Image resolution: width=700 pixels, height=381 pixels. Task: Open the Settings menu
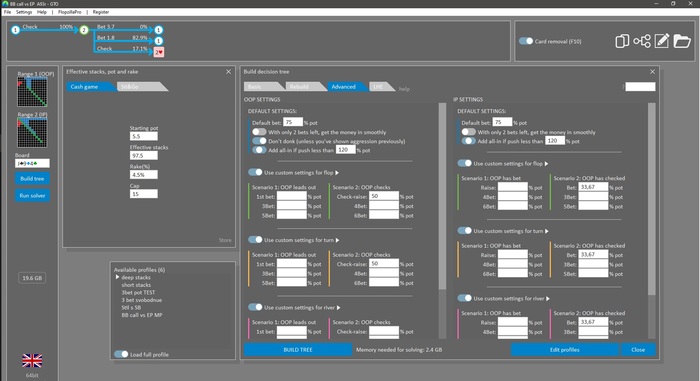(x=24, y=12)
